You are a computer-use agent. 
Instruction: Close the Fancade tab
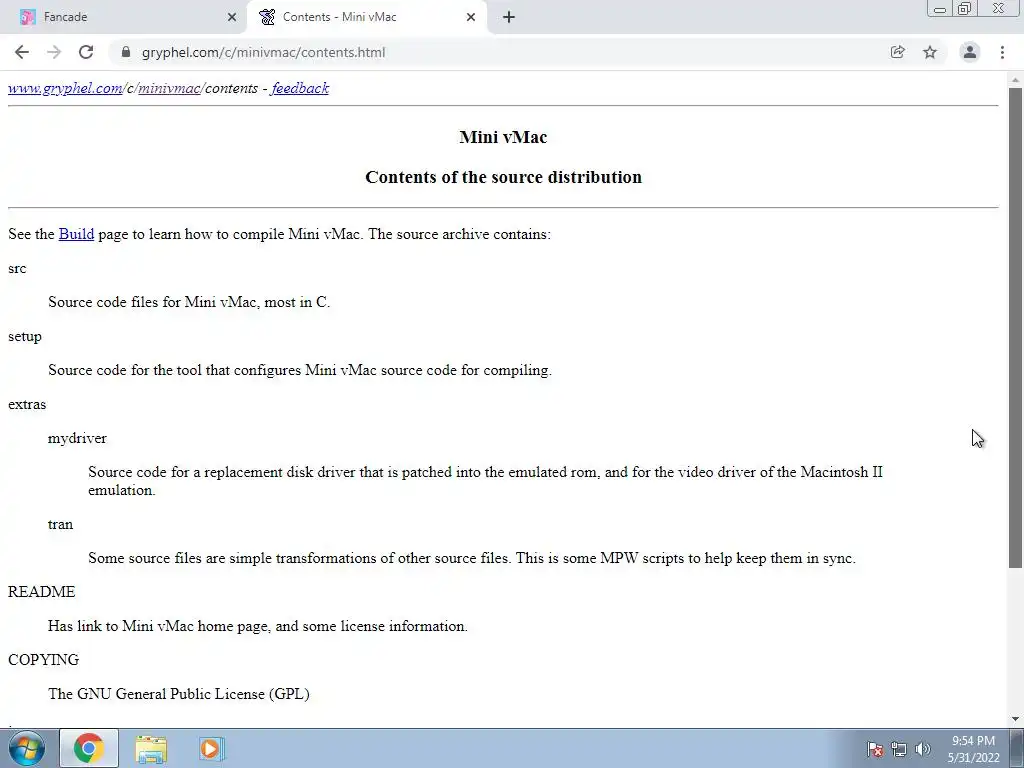coord(232,17)
